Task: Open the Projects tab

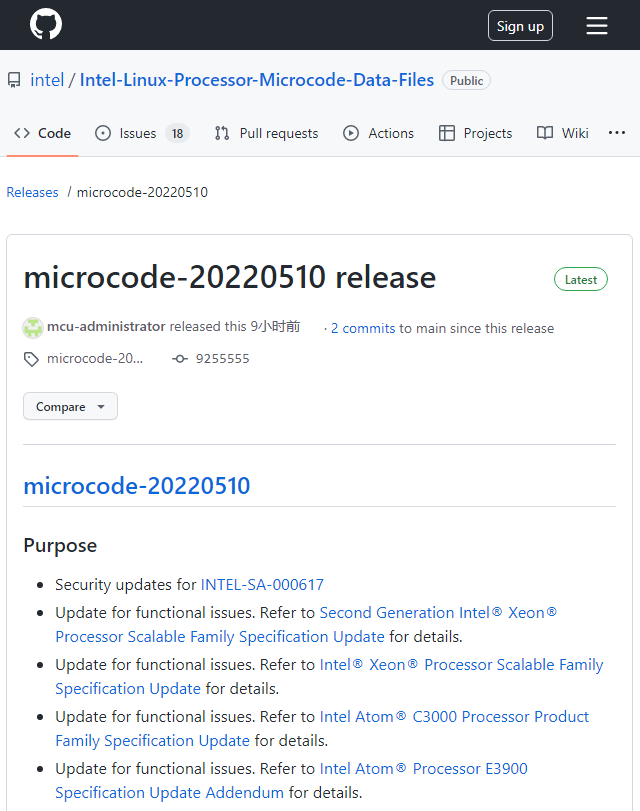Action: [475, 133]
